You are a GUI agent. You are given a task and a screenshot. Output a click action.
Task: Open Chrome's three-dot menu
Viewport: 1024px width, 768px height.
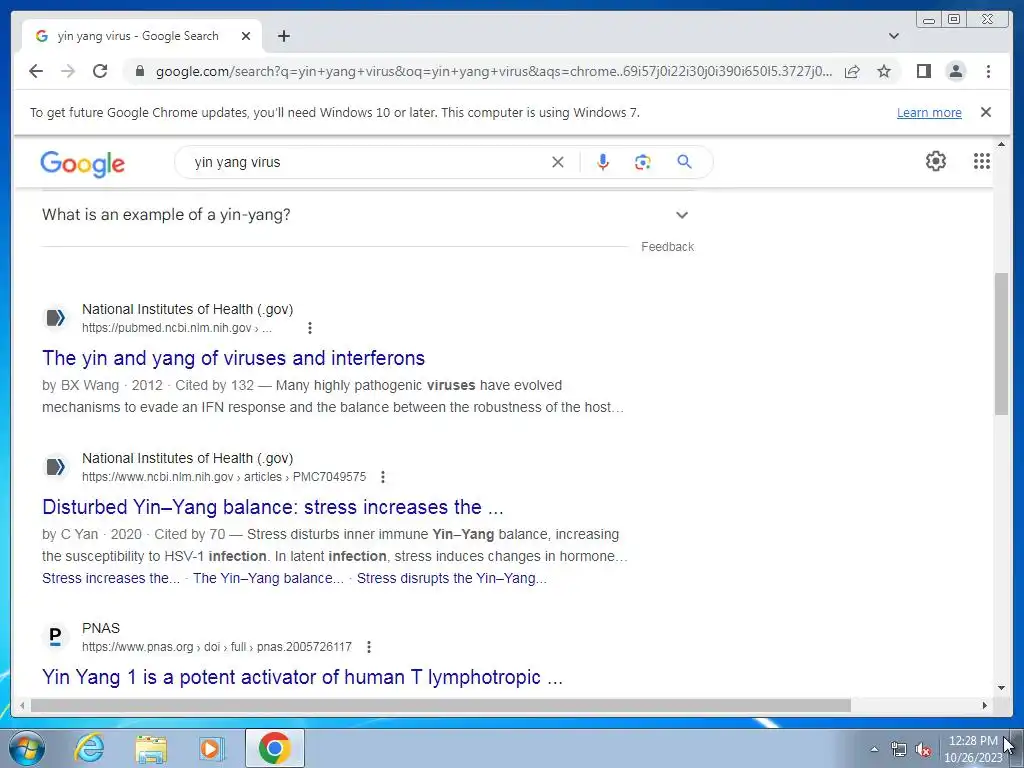coord(988,71)
